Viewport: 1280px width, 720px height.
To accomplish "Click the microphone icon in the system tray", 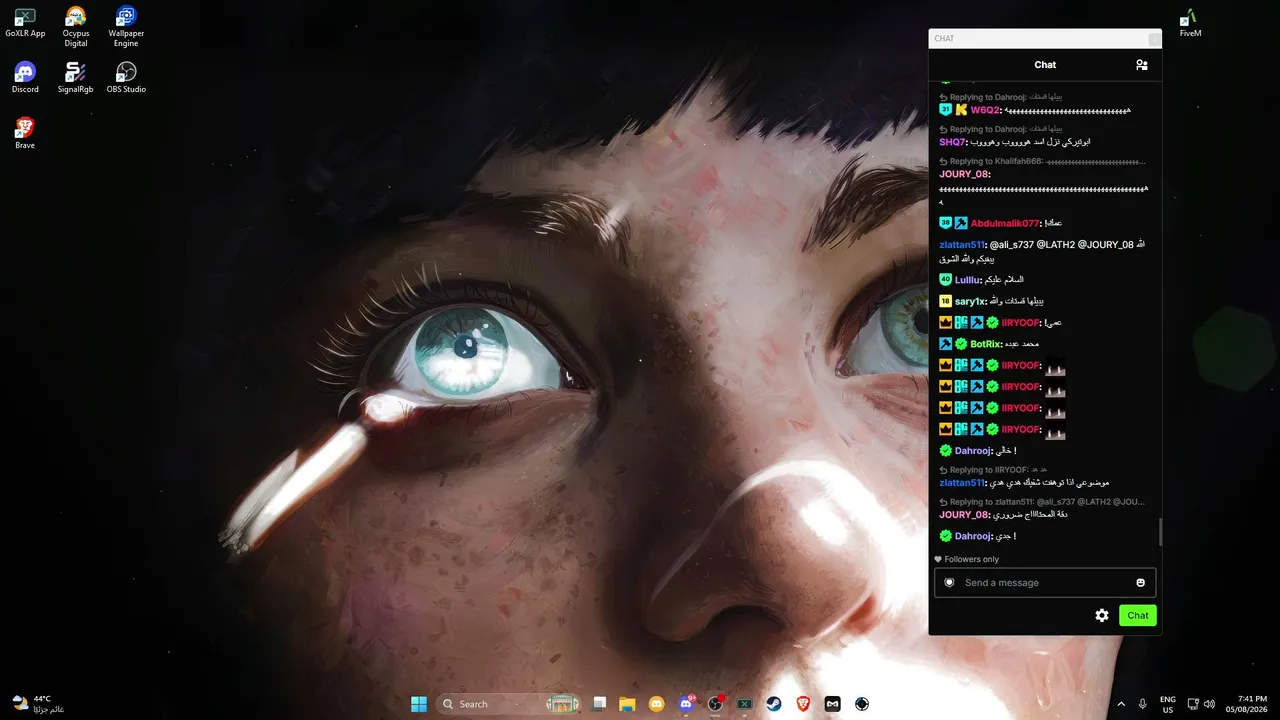I will pyautogui.click(x=1142, y=704).
